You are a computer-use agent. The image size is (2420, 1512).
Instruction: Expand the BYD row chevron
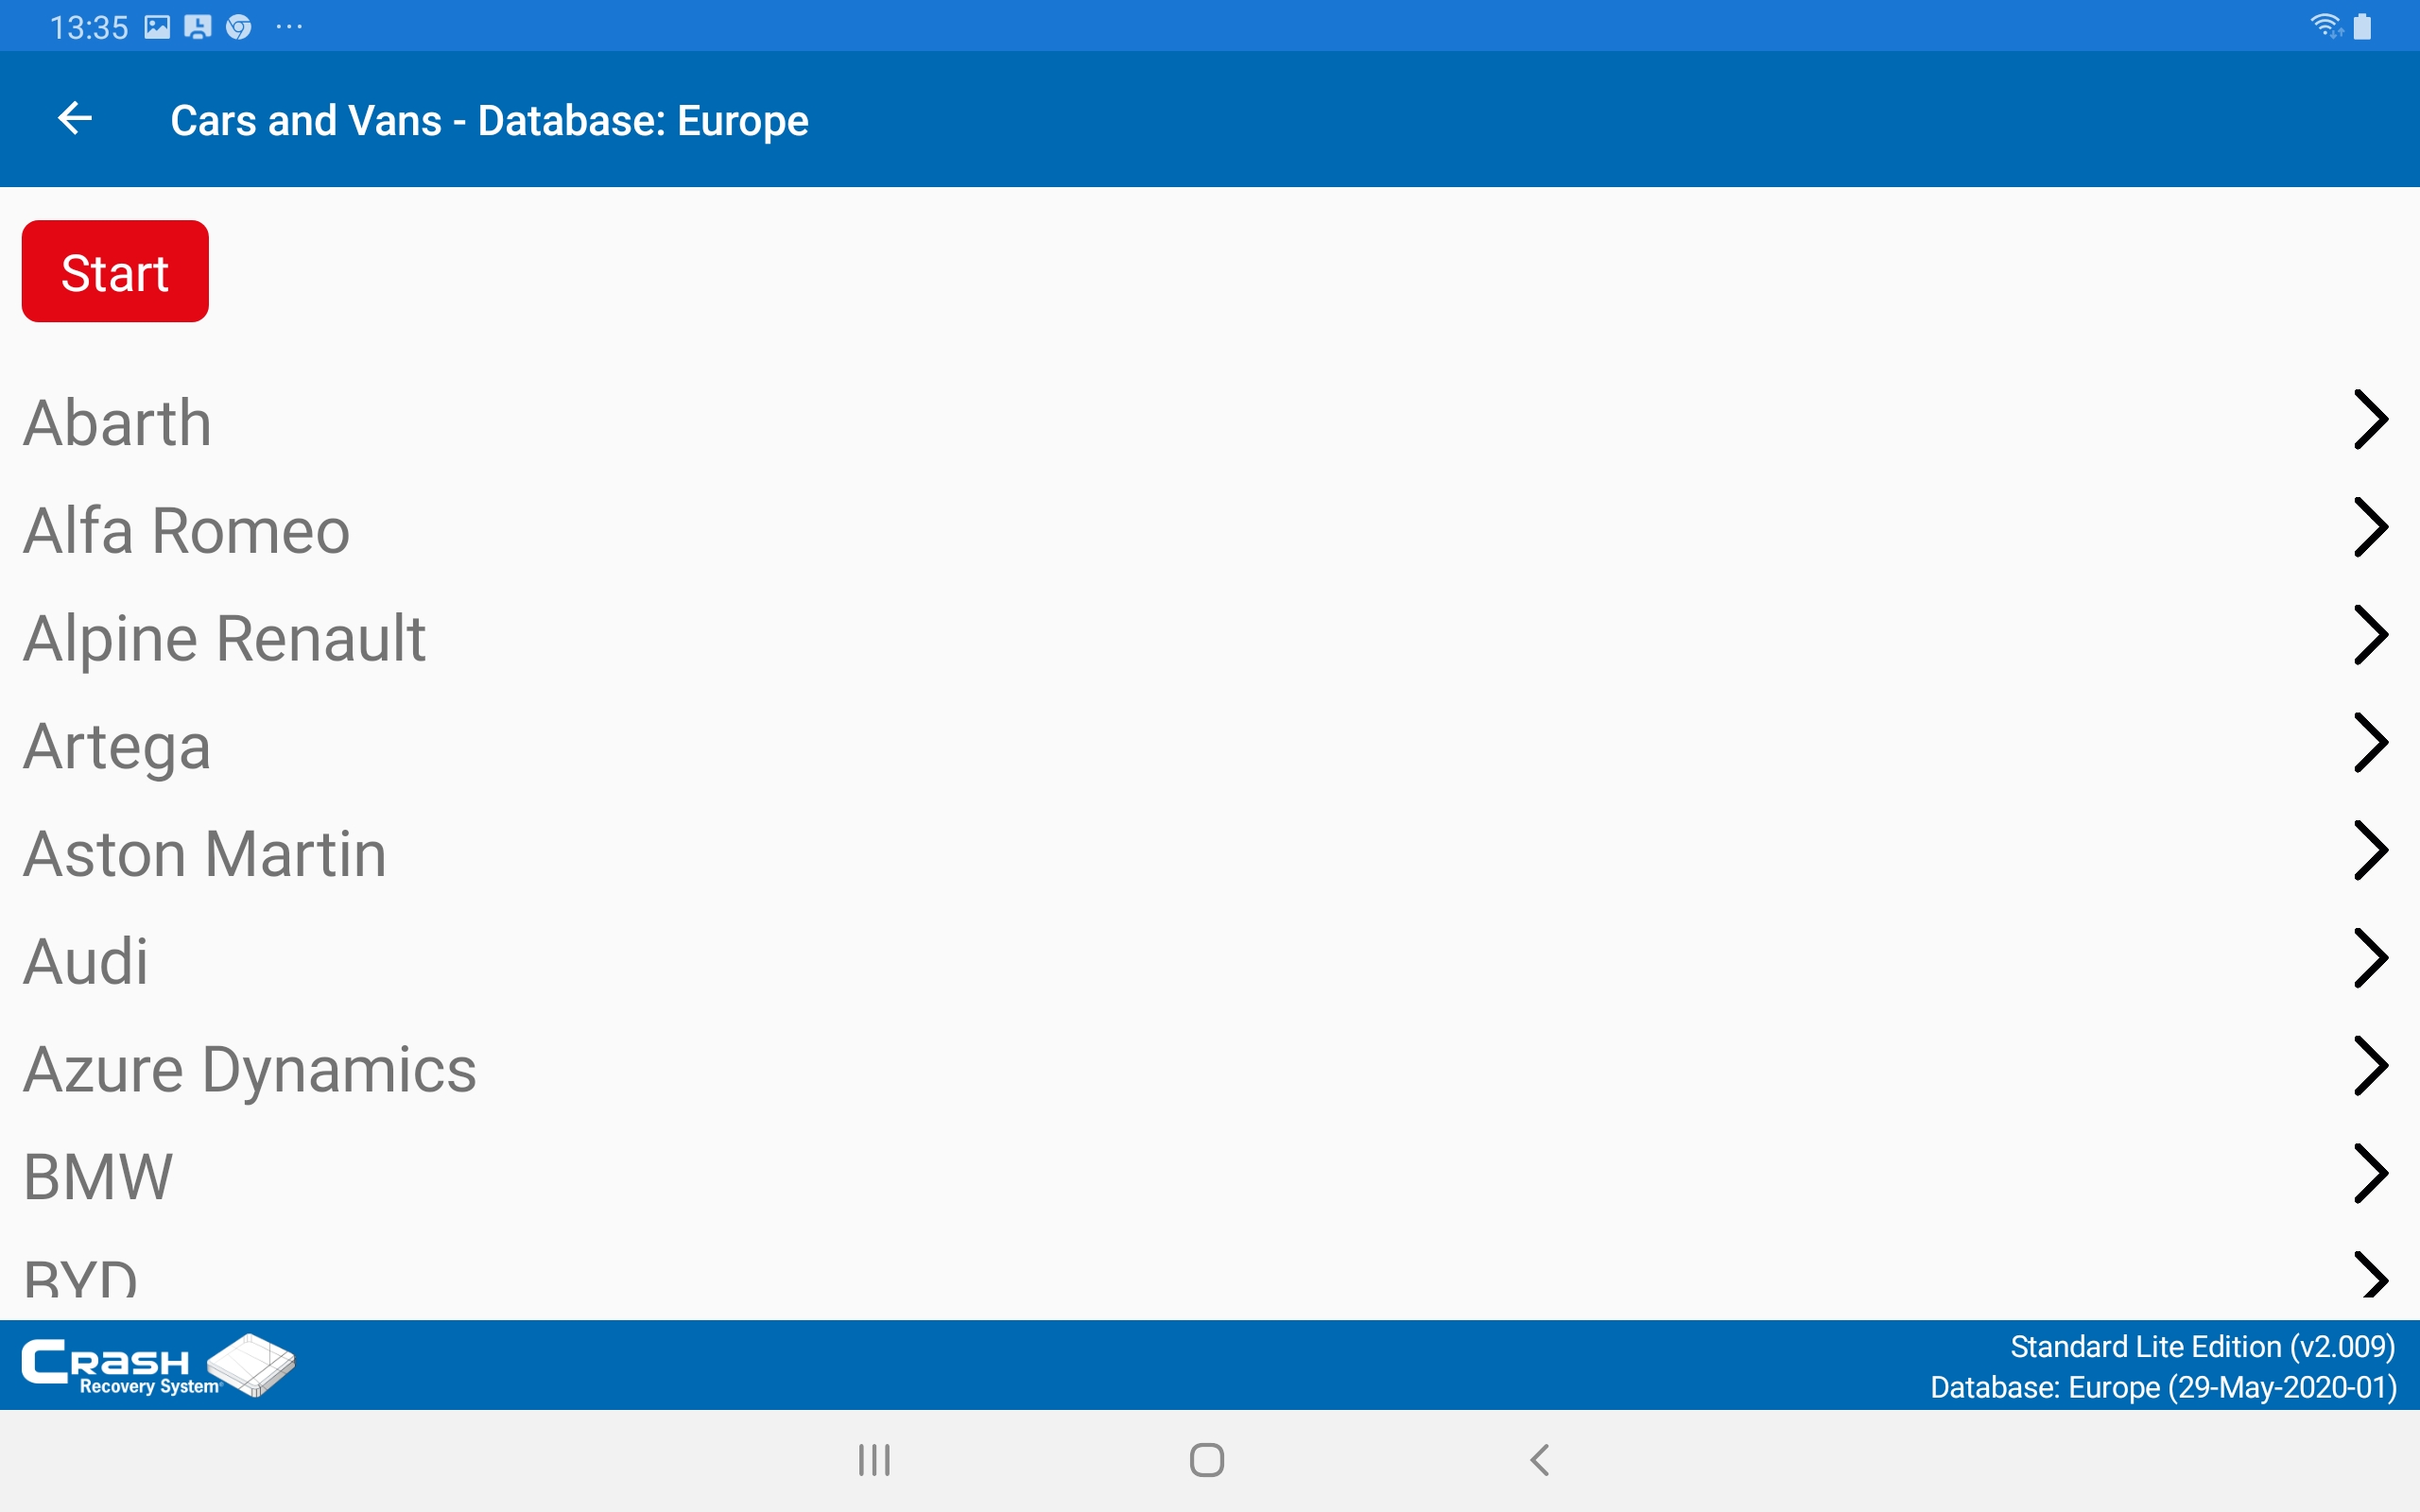click(2370, 1275)
